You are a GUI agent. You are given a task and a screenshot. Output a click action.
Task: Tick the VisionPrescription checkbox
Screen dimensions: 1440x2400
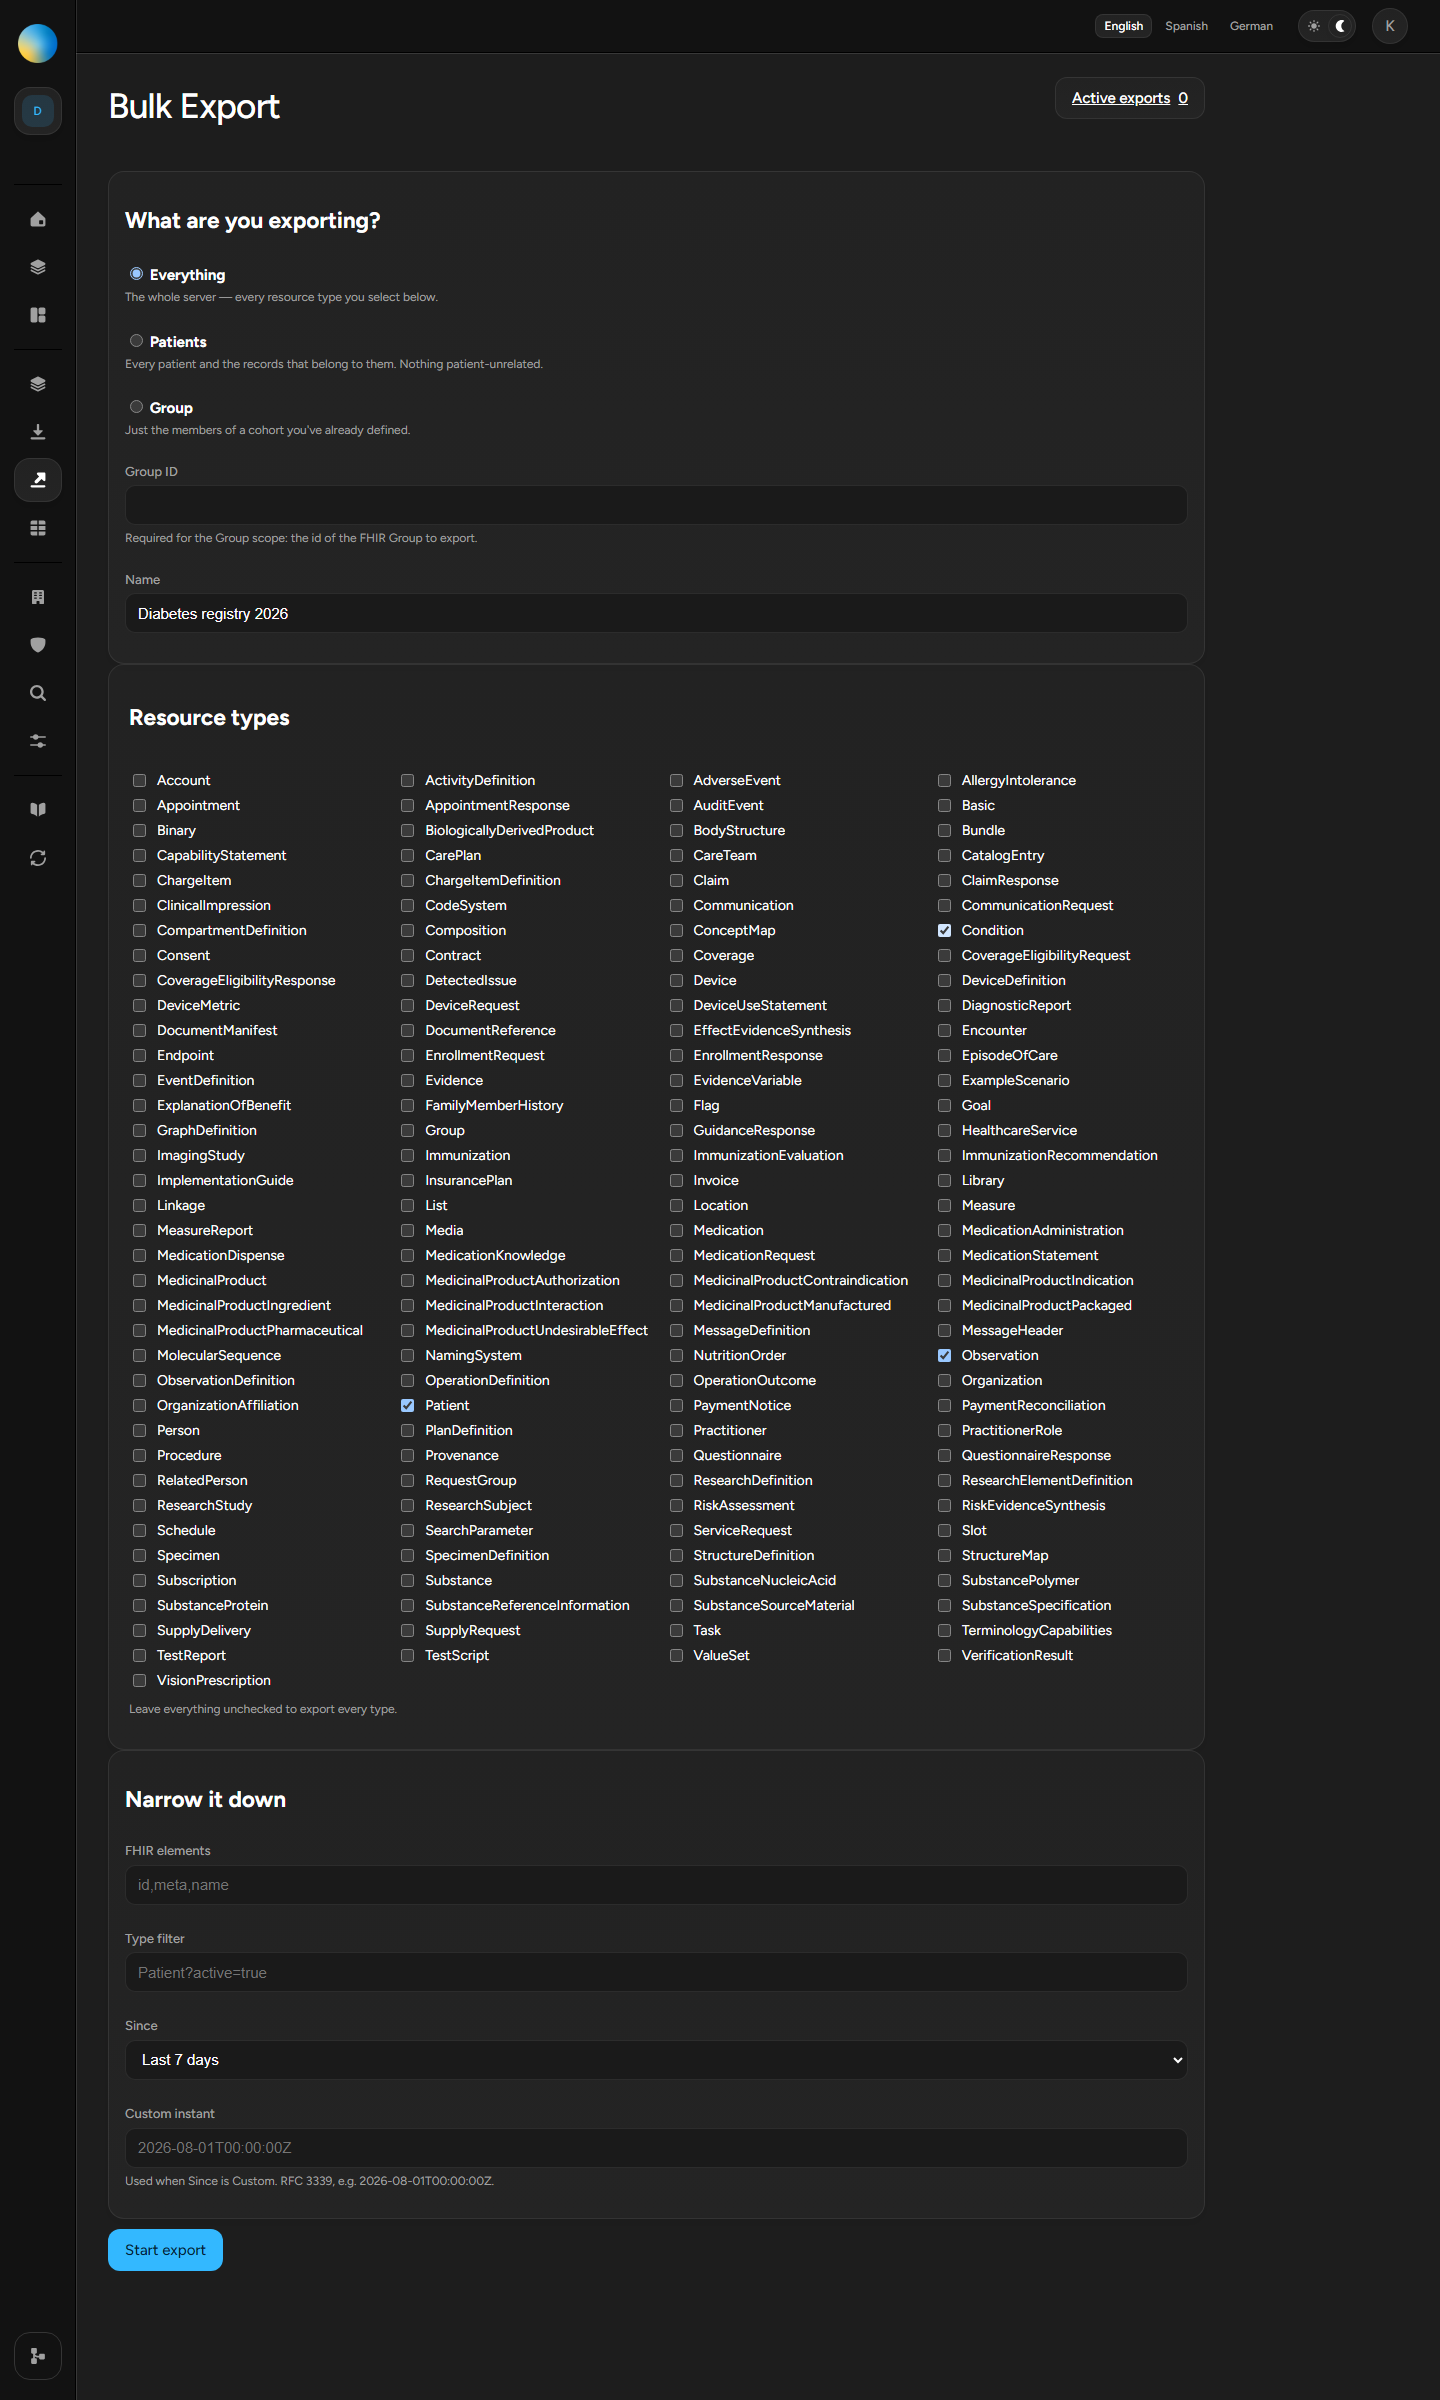click(x=140, y=1681)
